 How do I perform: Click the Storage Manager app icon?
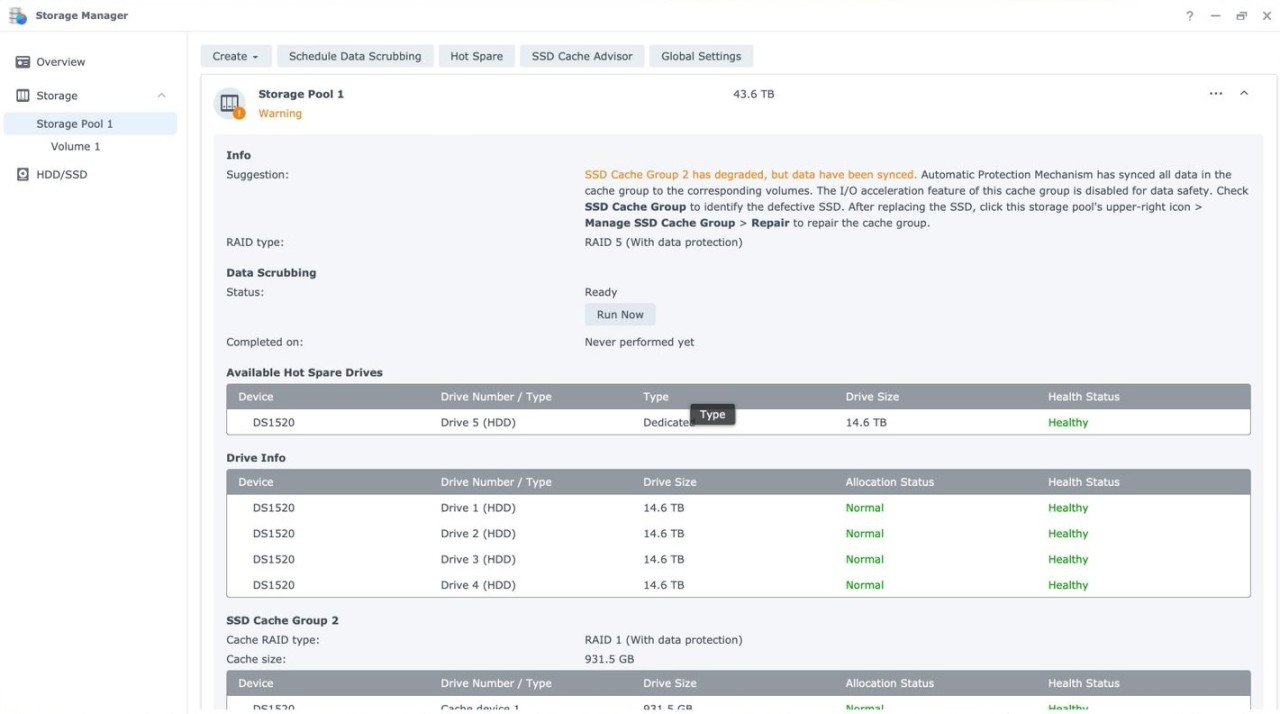pos(18,16)
